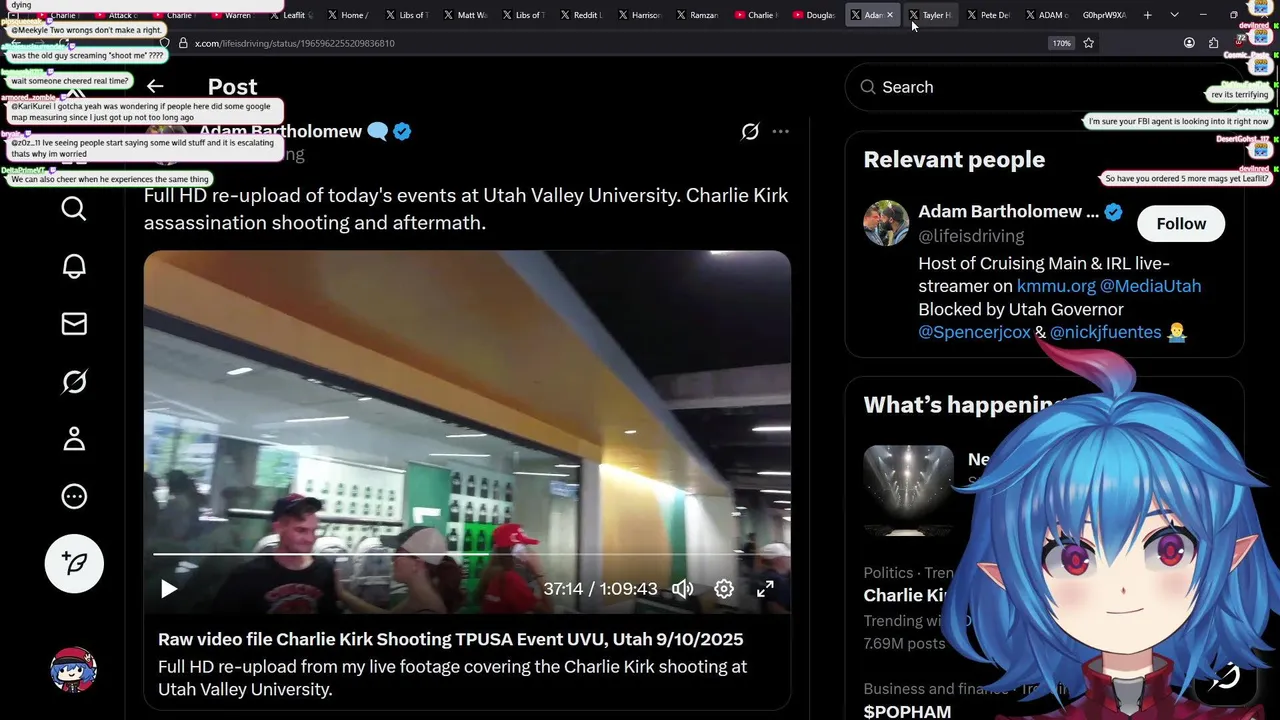The height and width of the screenshot is (720, 1280).
Task: Seek along the video progress bar
Action: tap(467, 554)
